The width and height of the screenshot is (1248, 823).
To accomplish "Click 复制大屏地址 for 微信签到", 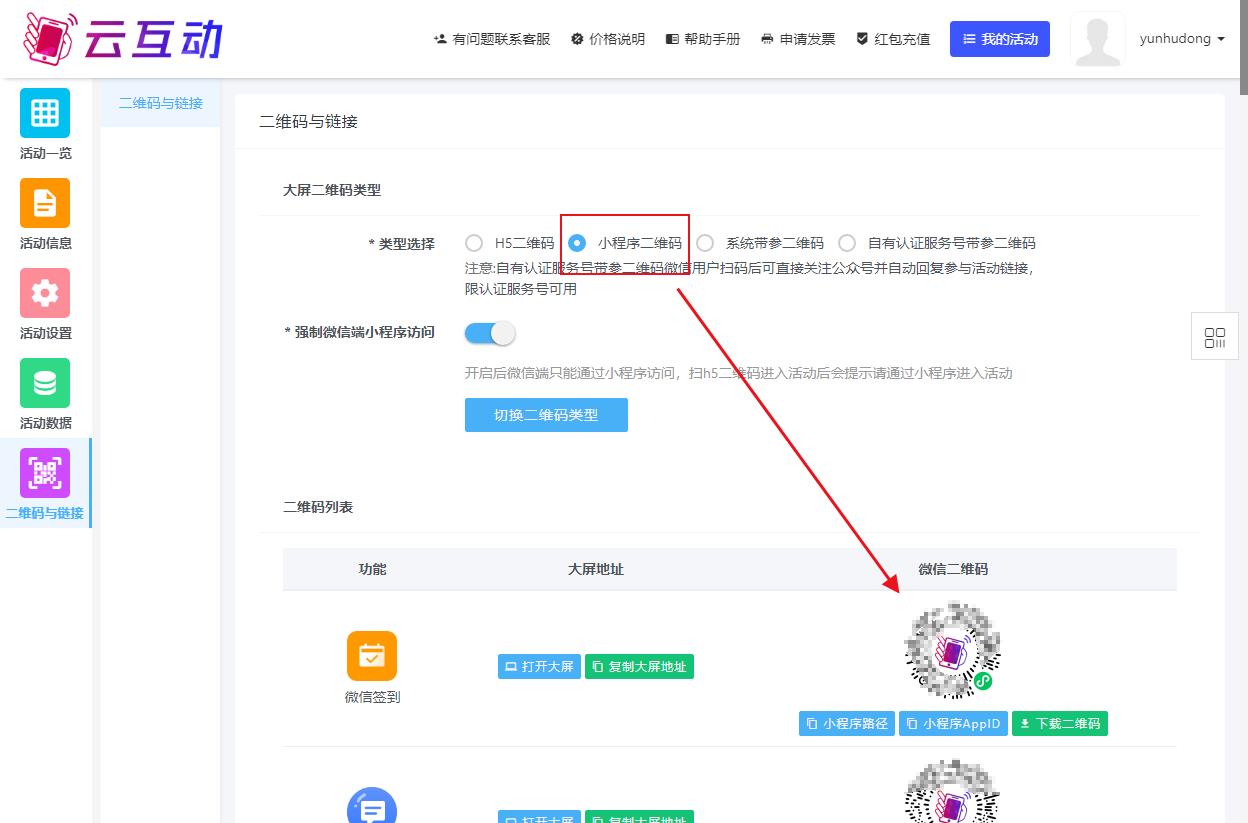I will [639, 666].
